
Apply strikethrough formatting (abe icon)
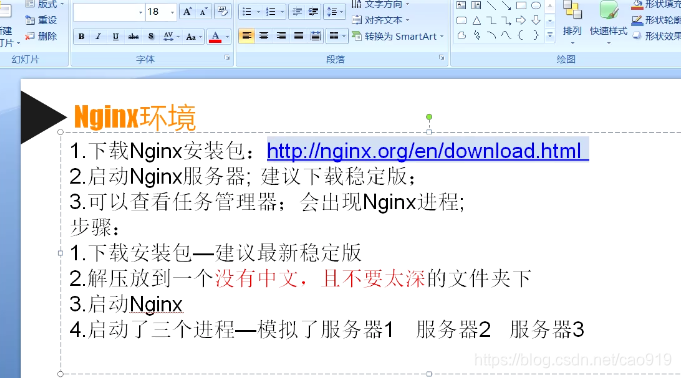tap(133, 36)
